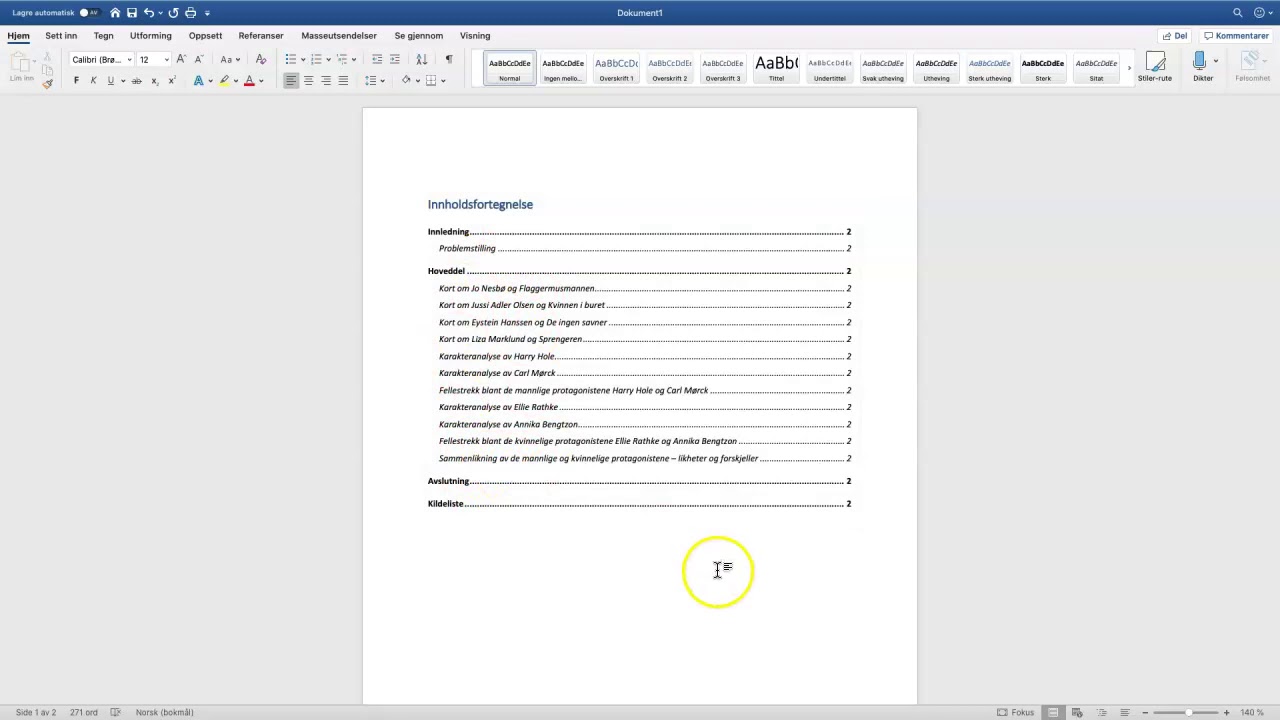Toggle superscript x² formatting
This screenshot has width=1280, height=720.
tap(171, 81)
